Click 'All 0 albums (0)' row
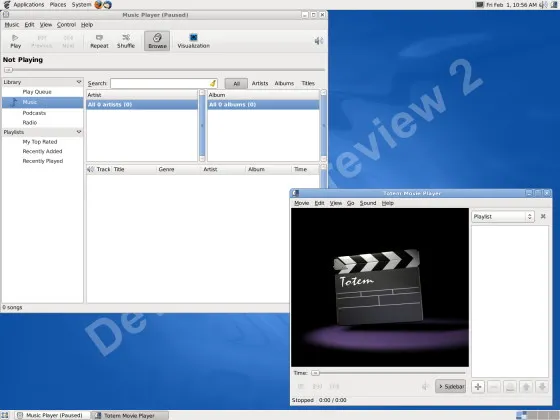This screenshot has height=420, width=560. (263, 105)
